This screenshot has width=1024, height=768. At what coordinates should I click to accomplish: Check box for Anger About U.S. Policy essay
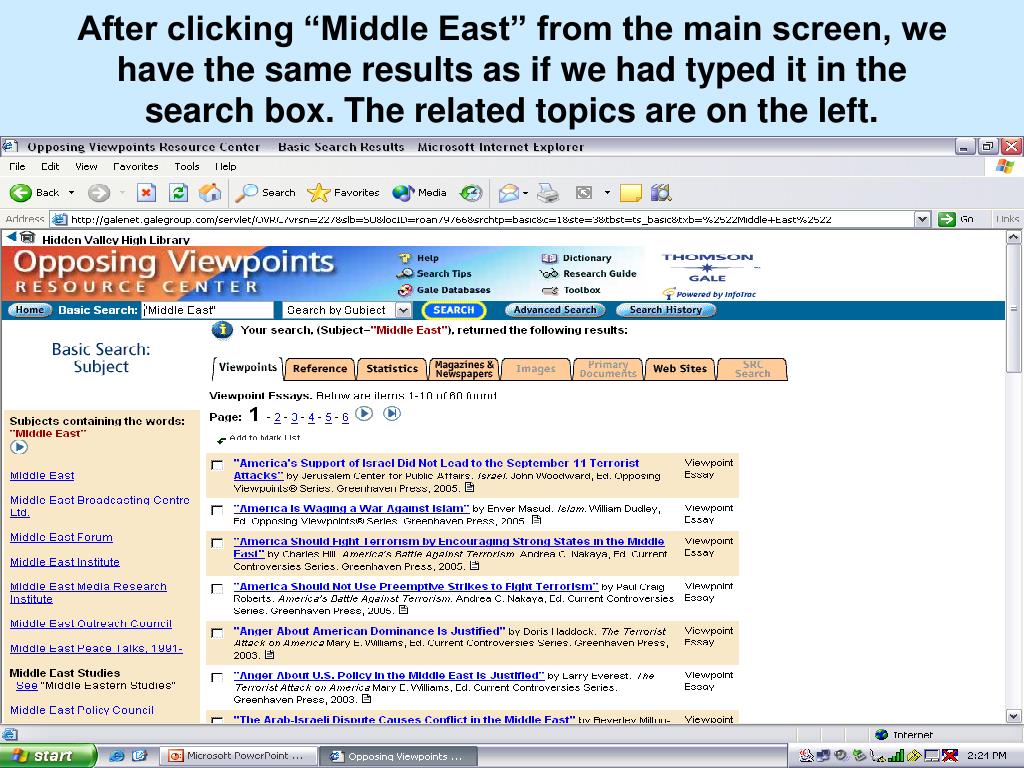tap(217, 678)
